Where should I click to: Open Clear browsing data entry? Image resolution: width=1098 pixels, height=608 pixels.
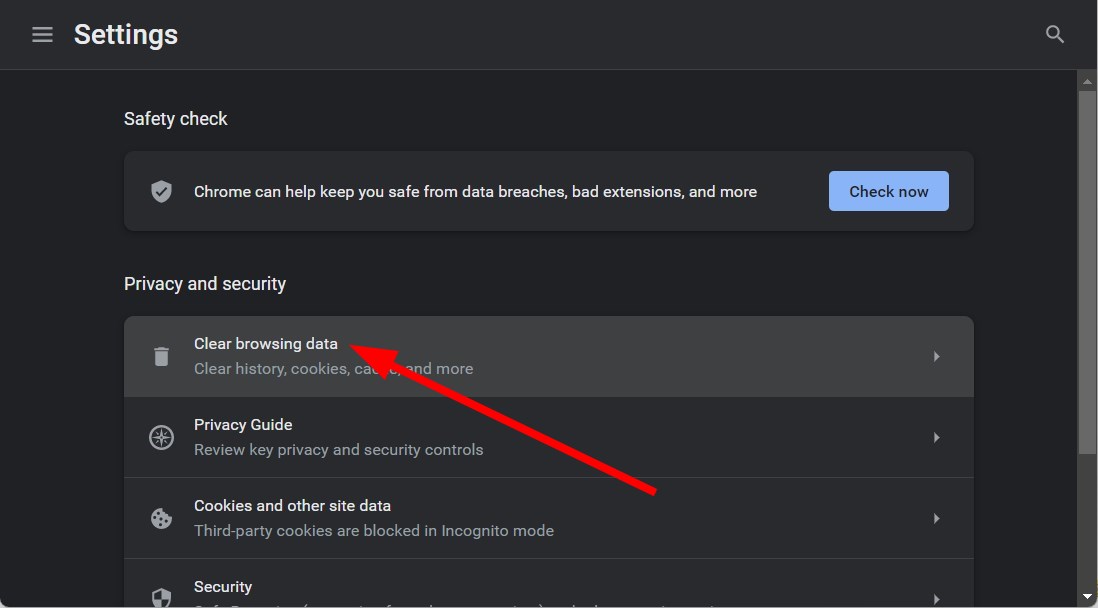266,344
